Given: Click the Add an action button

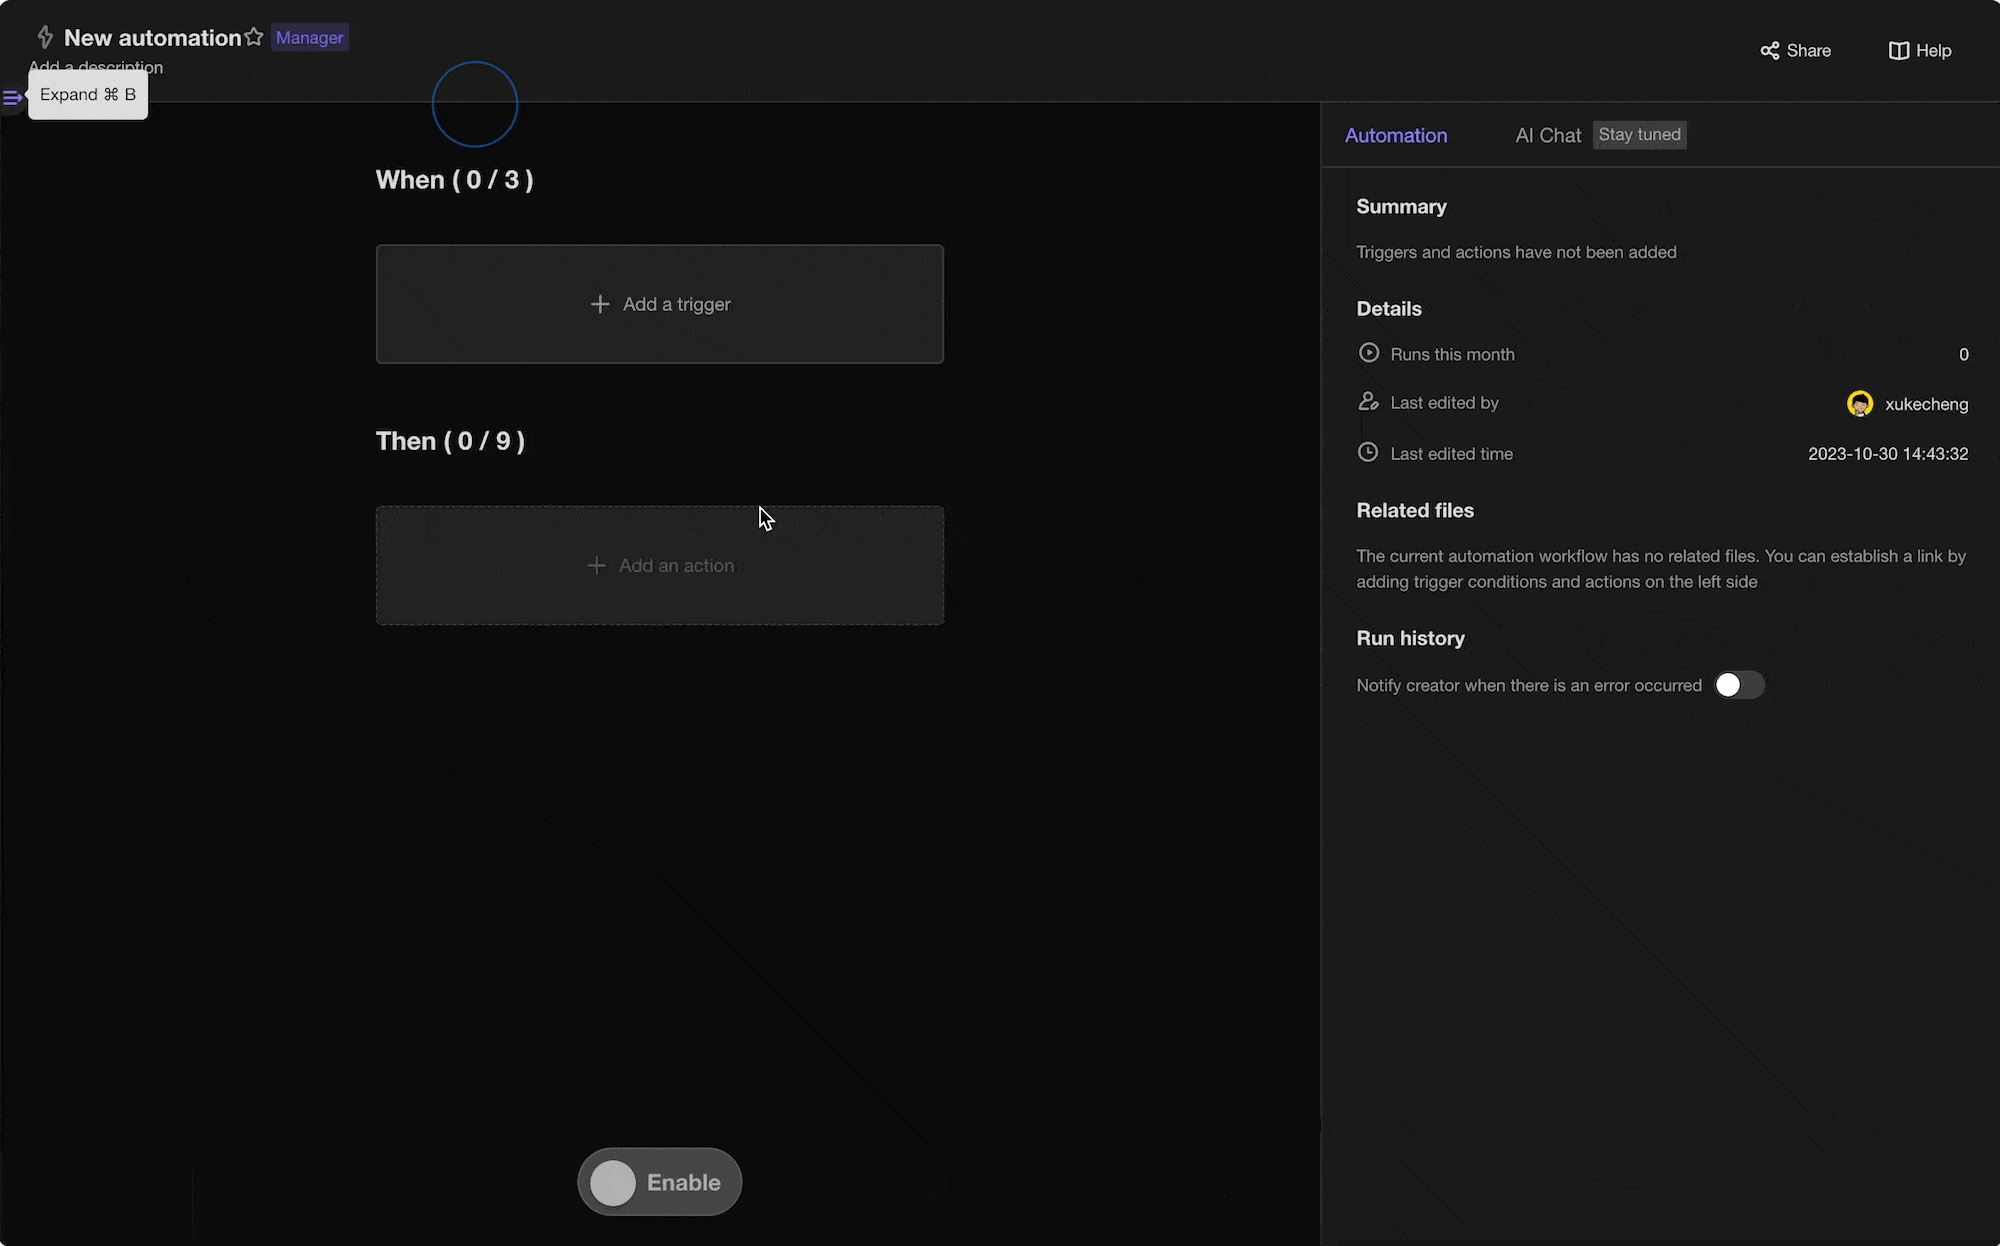Looking at the screenshot, I should point(660,566).
